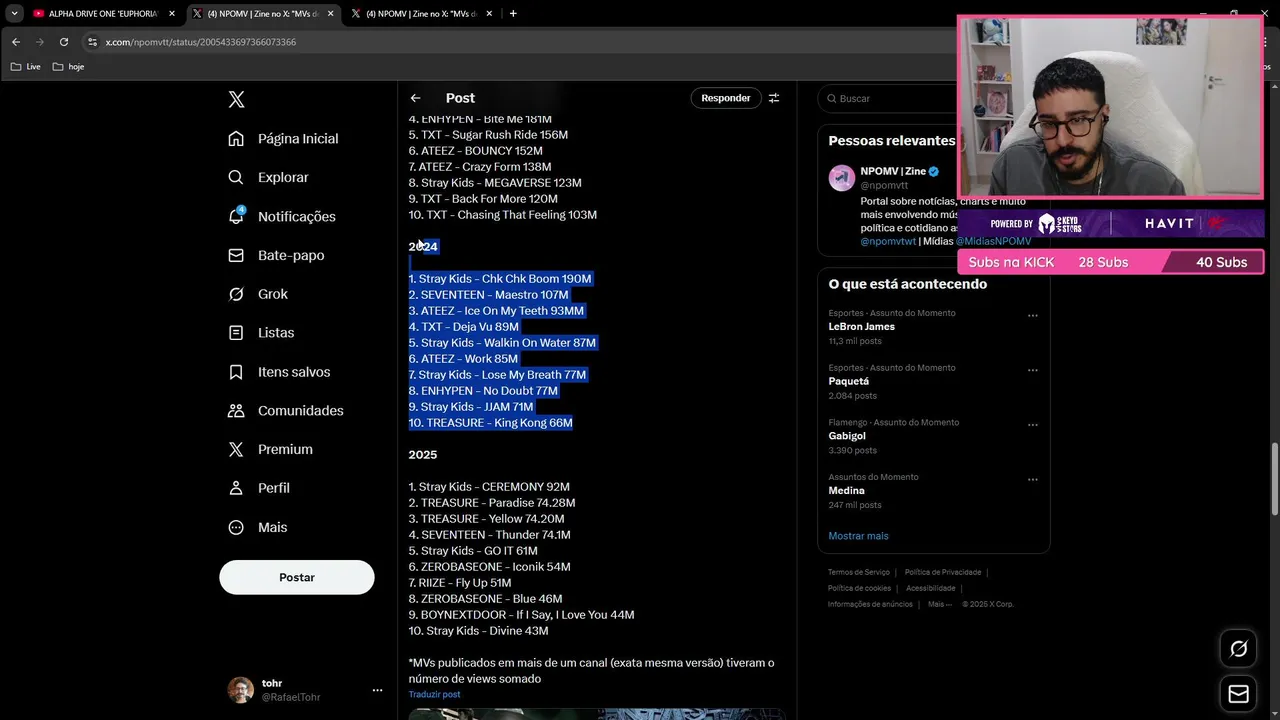Go back with the Post arrow
This screenshot has height=720, width=1280.
[x=415, y=98]
